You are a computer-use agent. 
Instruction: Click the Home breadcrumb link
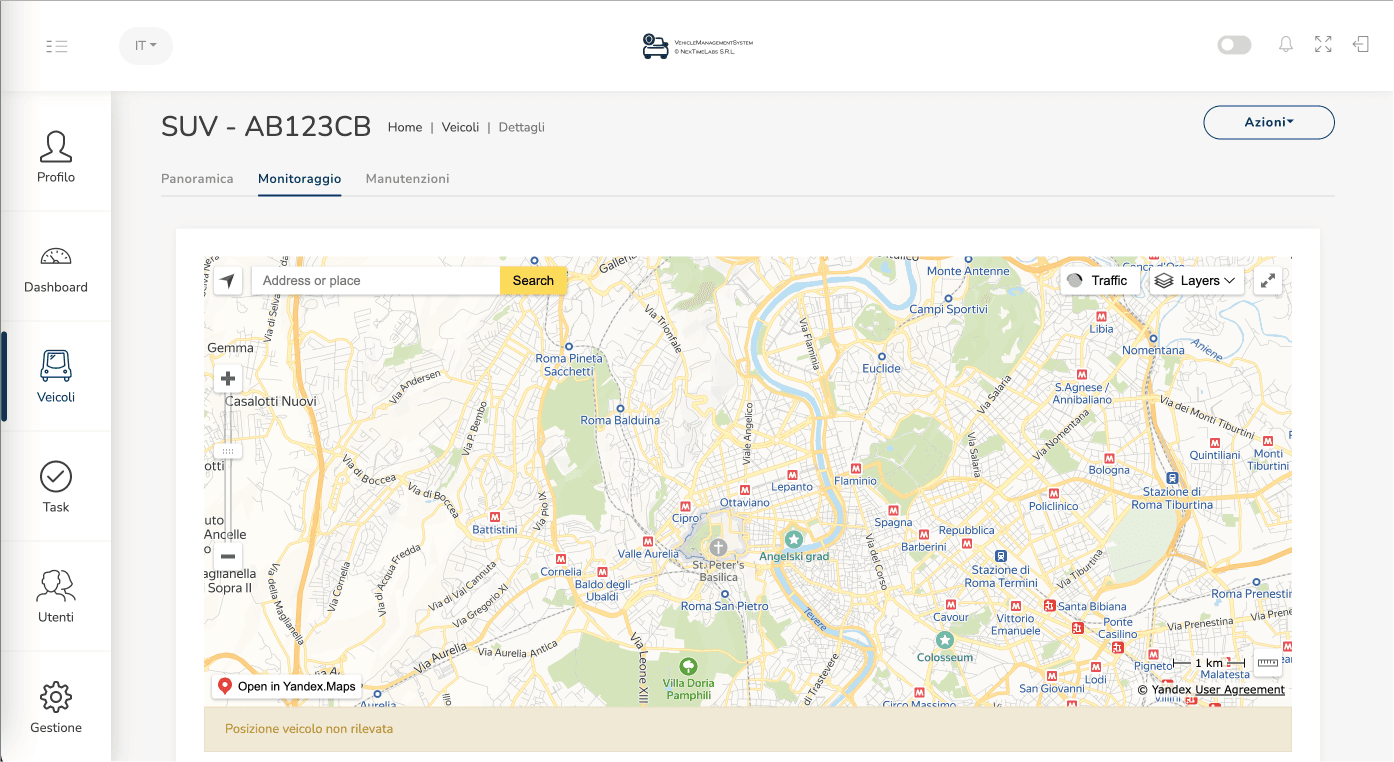[405, 127]
